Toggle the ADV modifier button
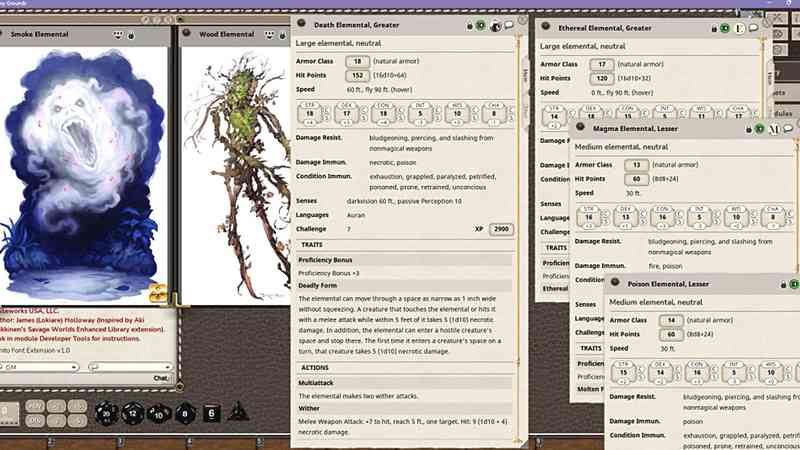 point(35,407)
